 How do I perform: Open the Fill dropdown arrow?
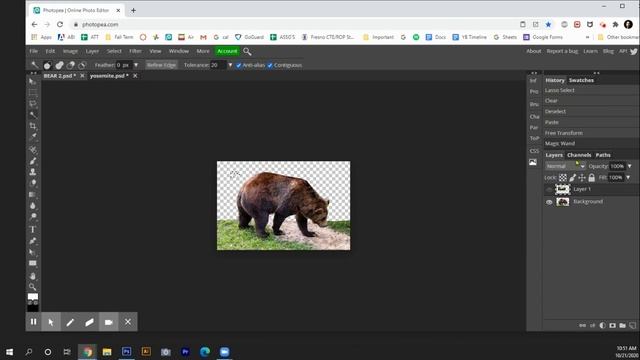pos(628,178)
